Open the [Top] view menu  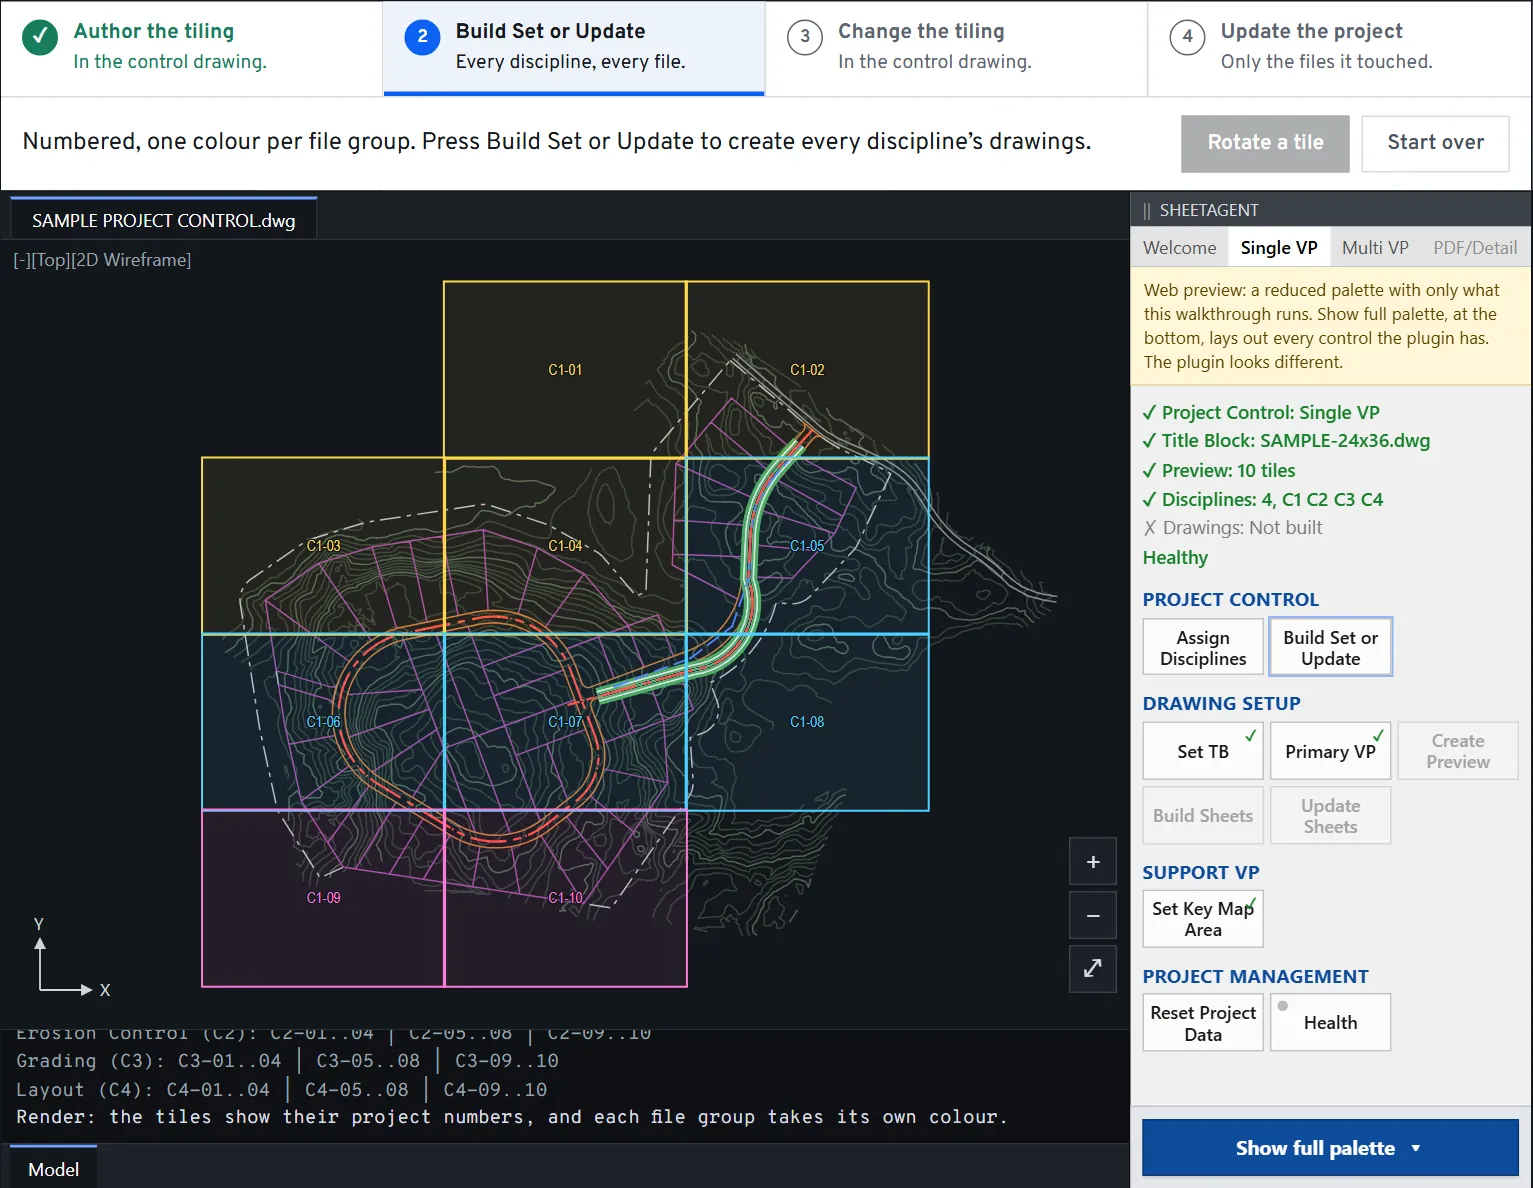click(50, 260)
